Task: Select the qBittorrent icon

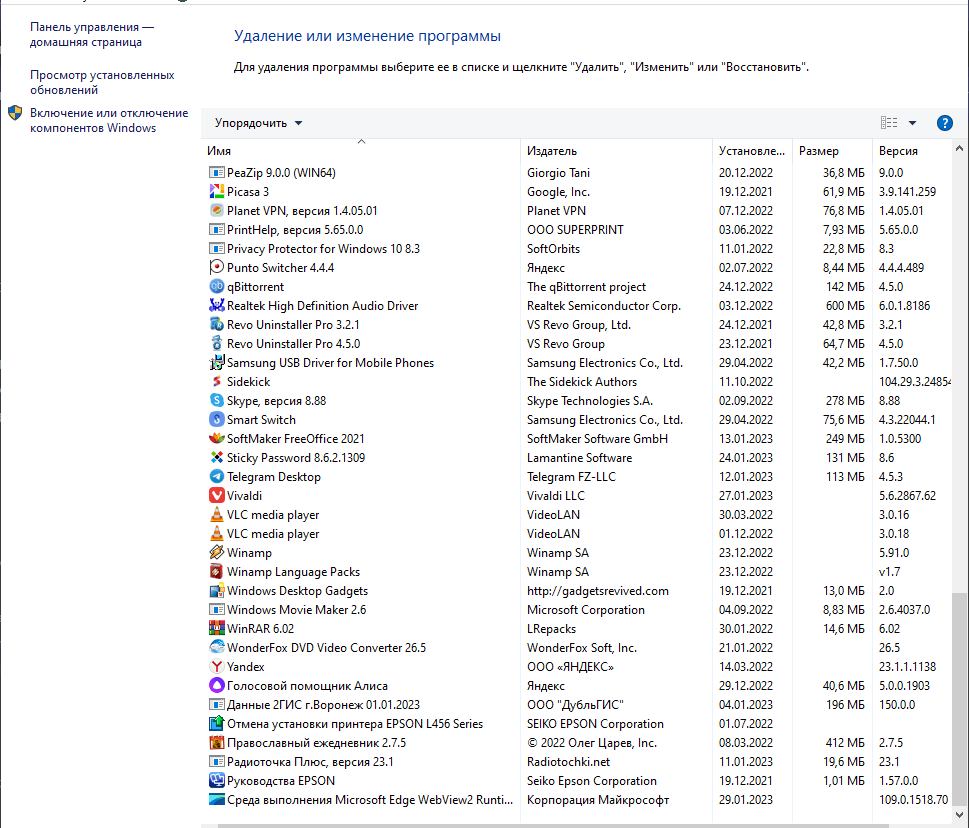Action: 216,287
